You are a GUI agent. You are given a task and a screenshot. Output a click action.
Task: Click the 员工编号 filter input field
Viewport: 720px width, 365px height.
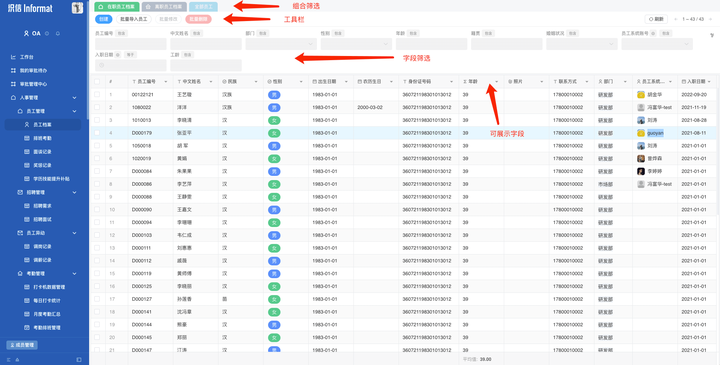tap(130, 44)
